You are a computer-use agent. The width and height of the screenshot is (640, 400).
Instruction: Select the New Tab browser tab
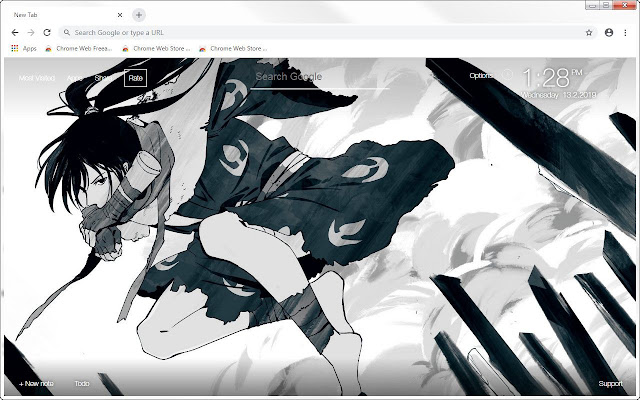[x=65, y=15]
